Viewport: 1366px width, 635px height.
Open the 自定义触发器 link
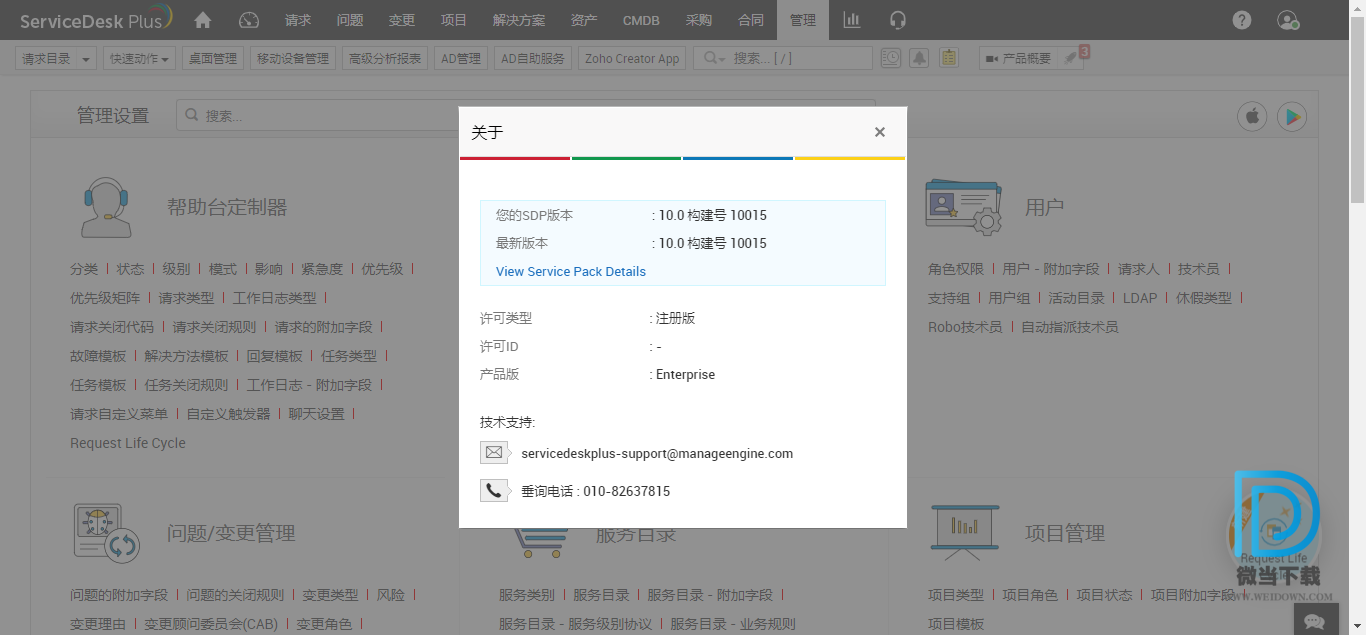pyautogui.click(x=229, y=414)
